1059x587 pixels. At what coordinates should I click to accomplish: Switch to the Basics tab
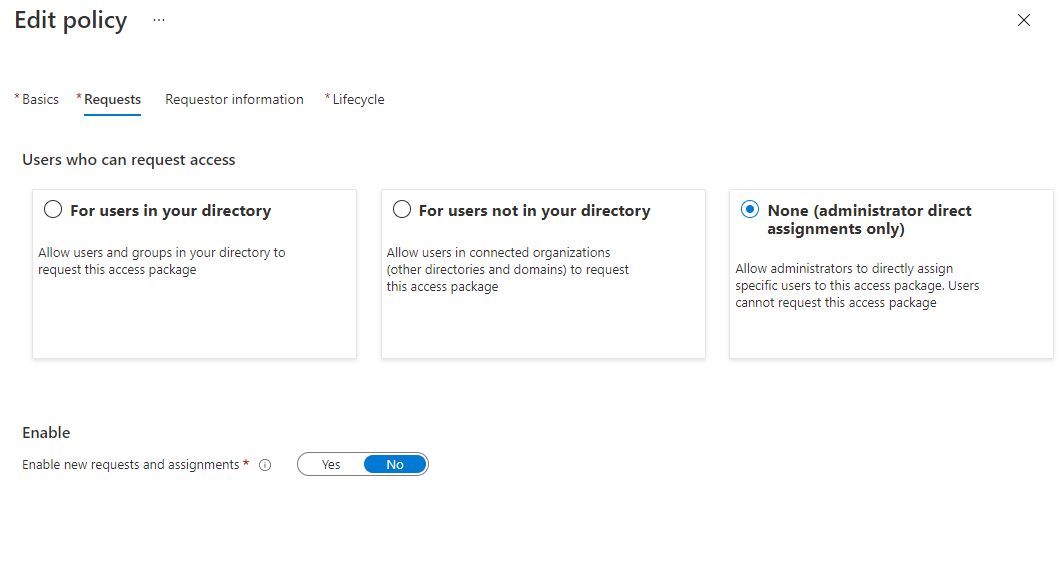(x=40, y=99)
